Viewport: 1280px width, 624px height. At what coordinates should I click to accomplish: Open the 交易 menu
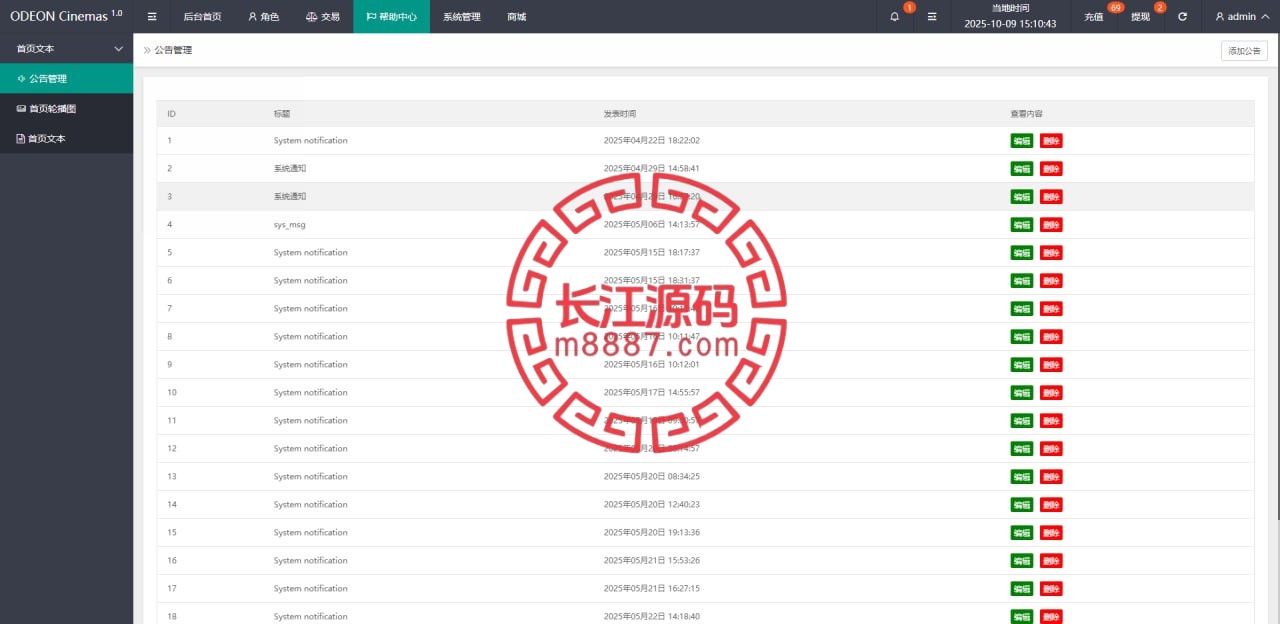click(323, 17)
